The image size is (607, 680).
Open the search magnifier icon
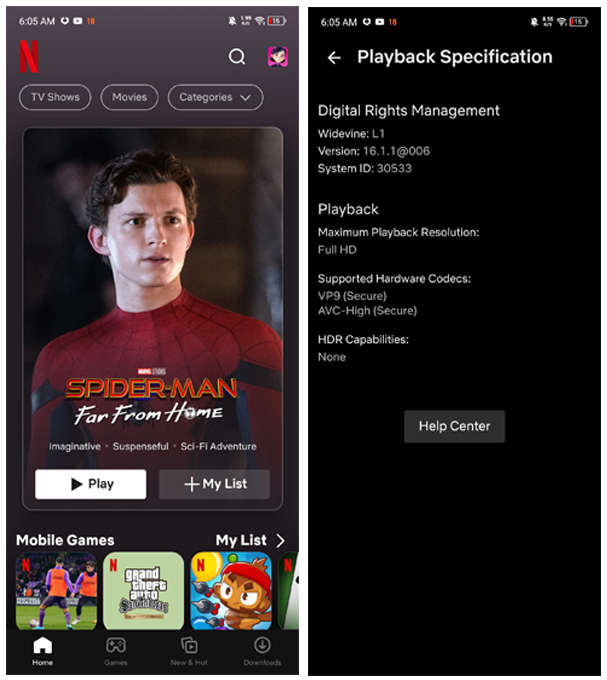pyautogui.click(x=237, y=56)
